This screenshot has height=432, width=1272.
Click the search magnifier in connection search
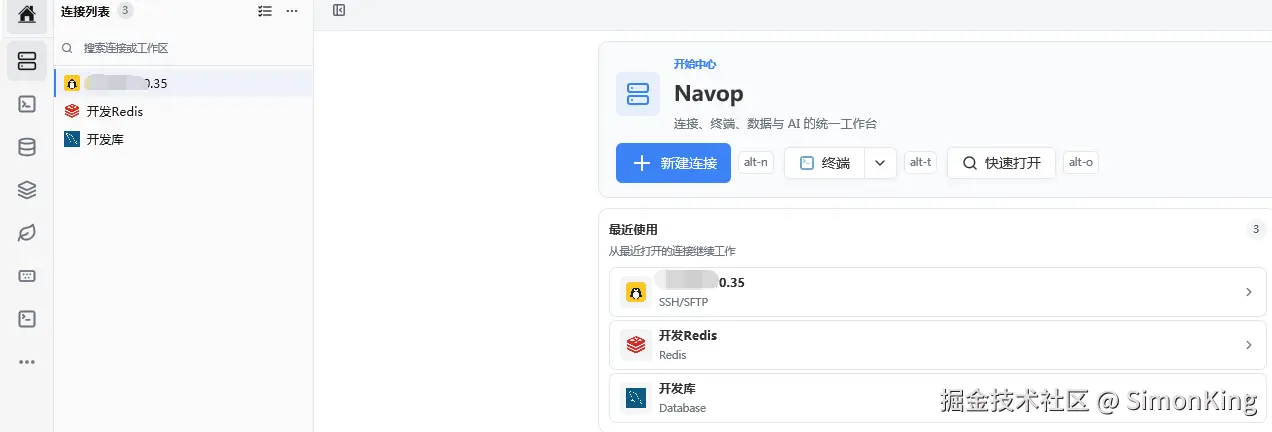click(x=67, y=48)
